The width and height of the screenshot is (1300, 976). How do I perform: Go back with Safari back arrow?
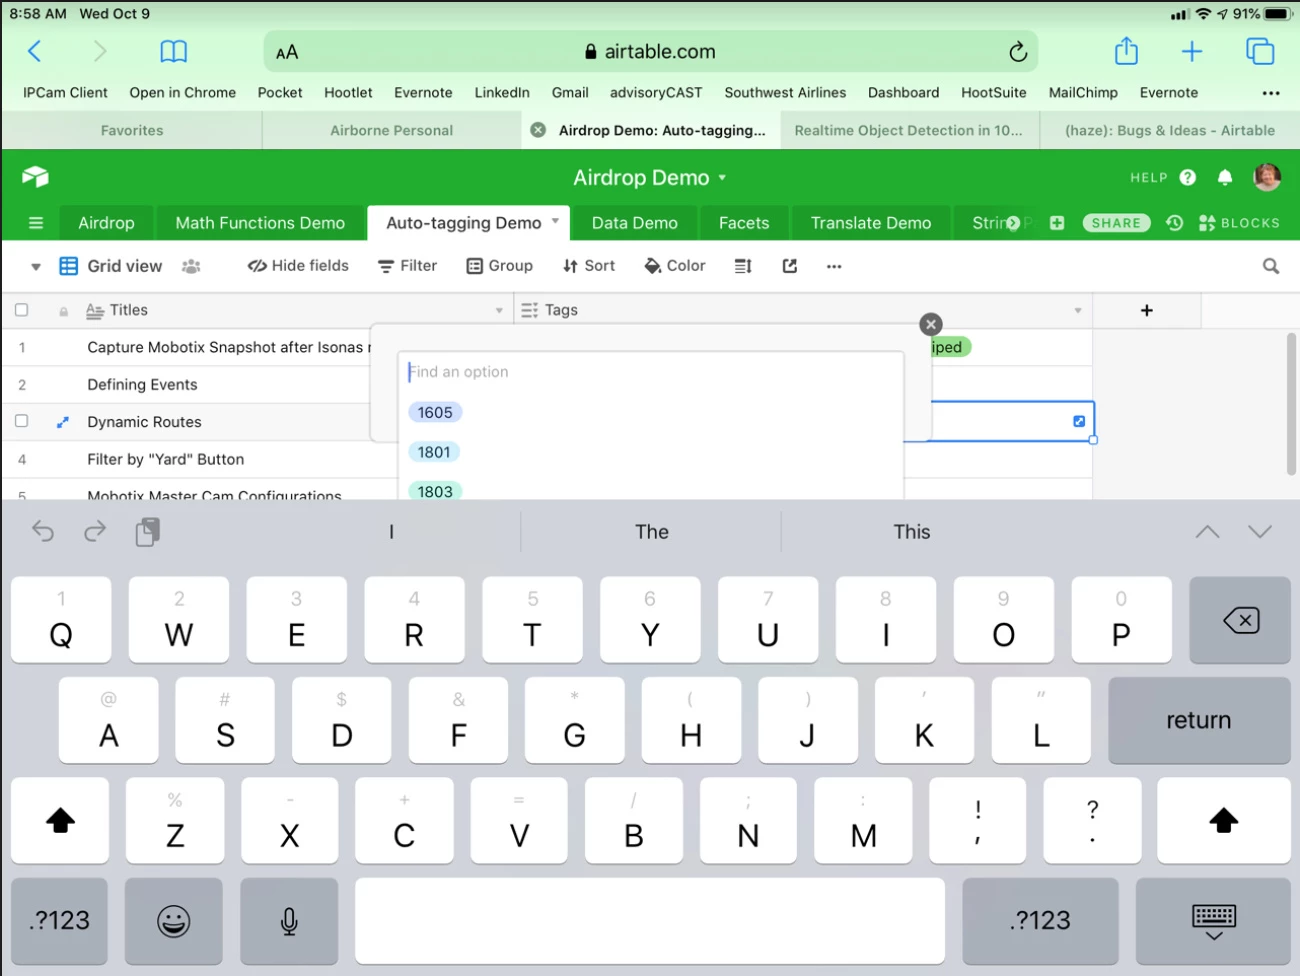[35, 51]
